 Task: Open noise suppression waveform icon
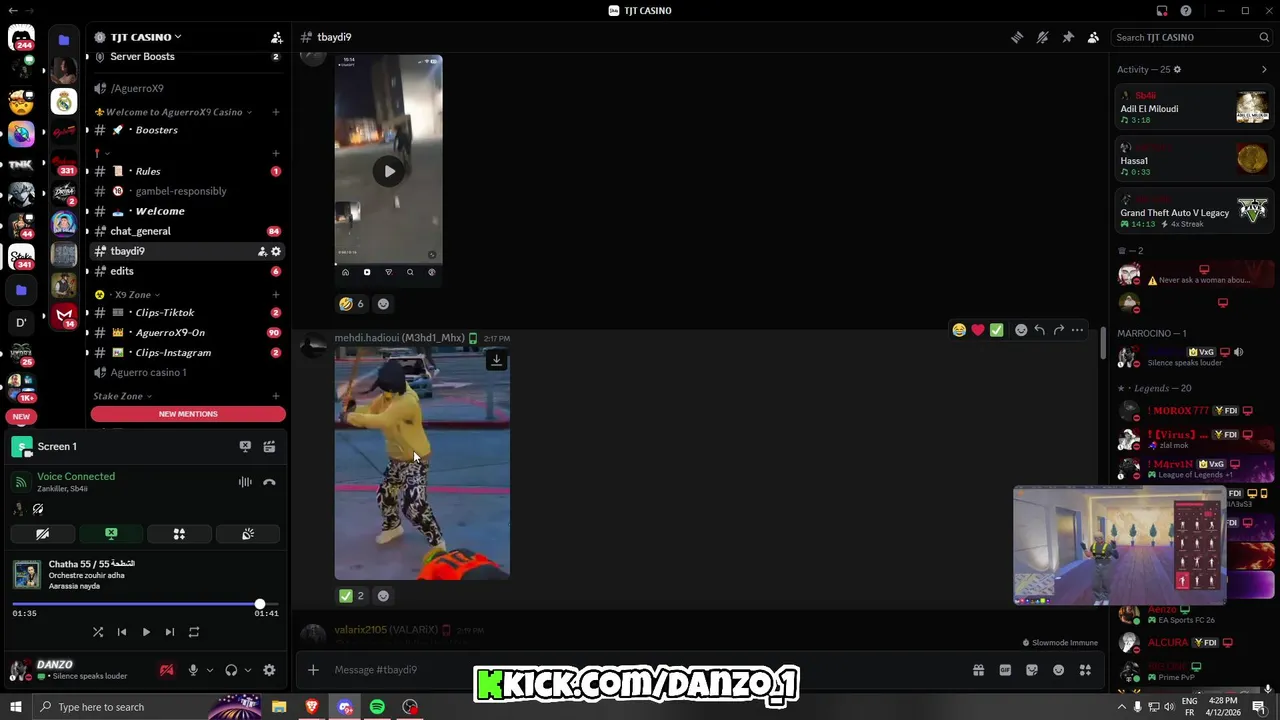pyautogui.click(x=245, y=482)
